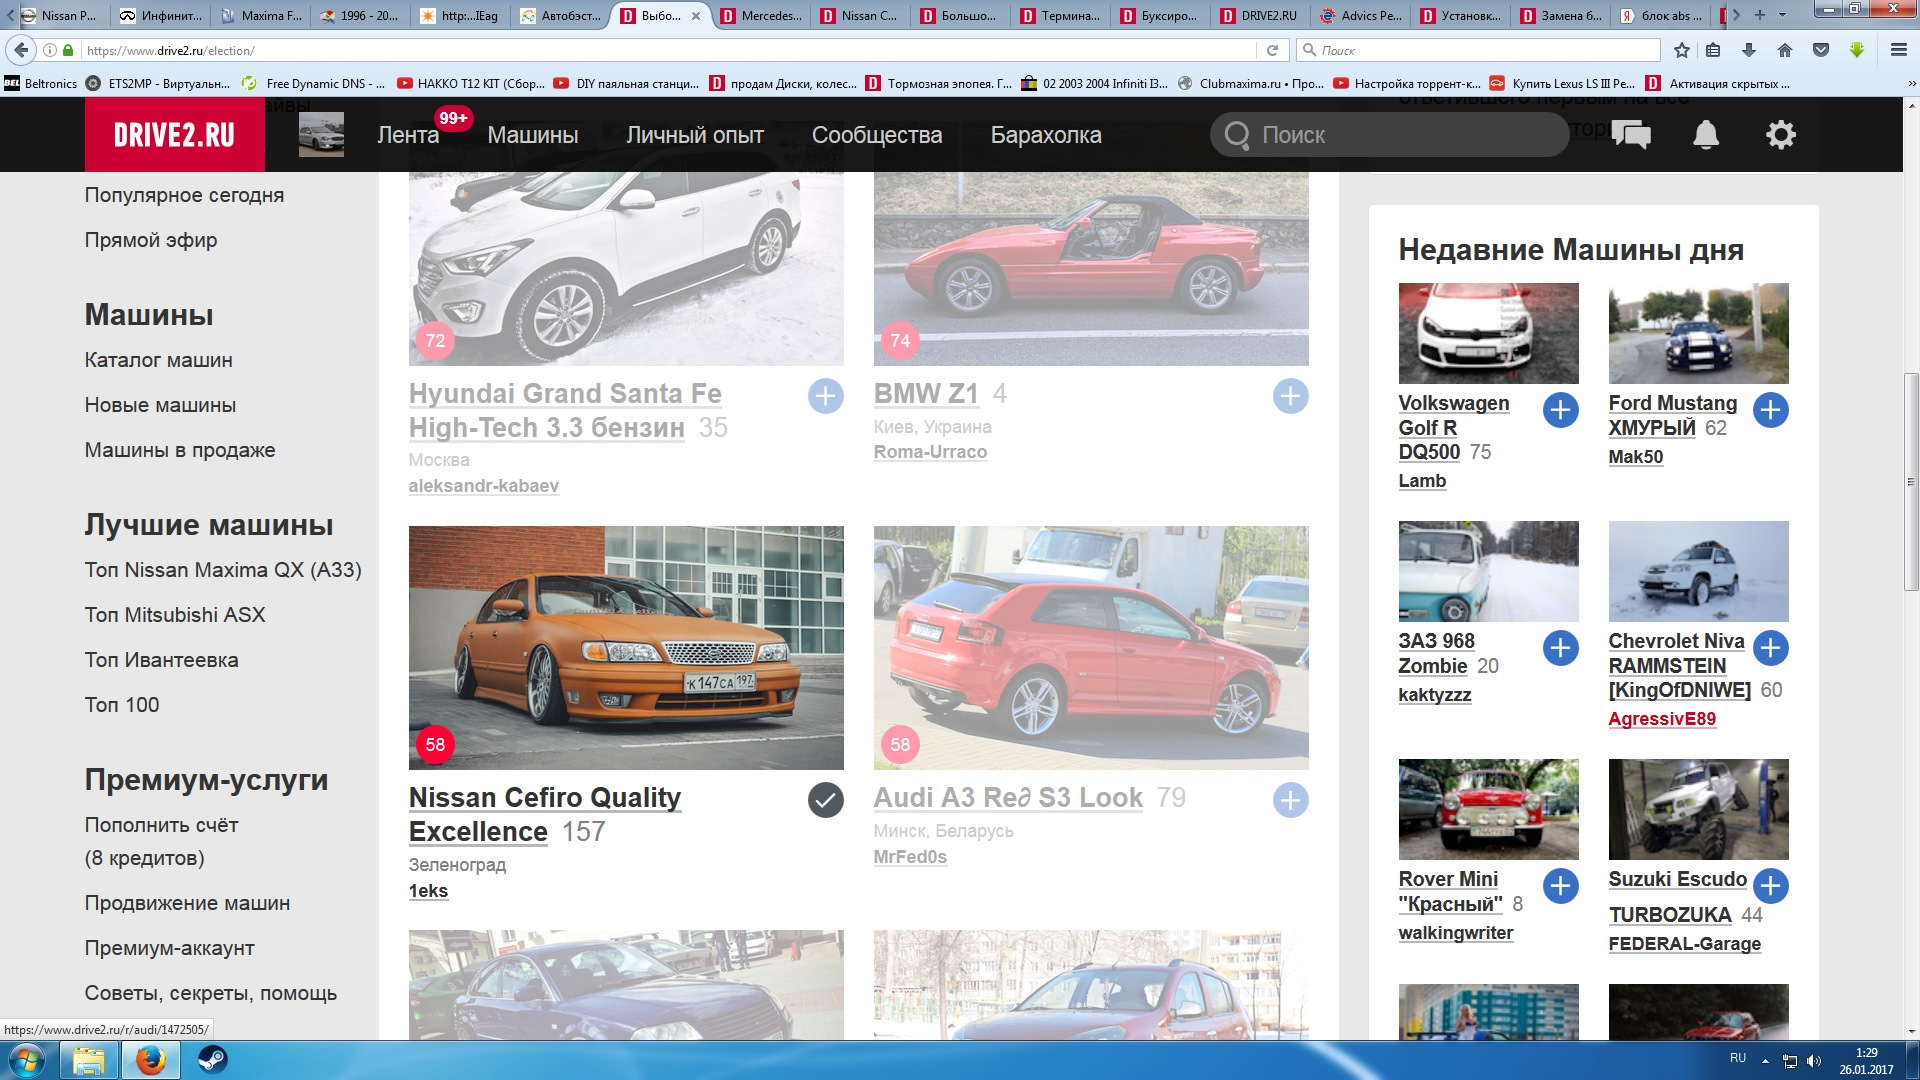The height and width of the screenshot is (1080, 1920).
Task: Open Личный опыт section
Action: coord(695,135)
